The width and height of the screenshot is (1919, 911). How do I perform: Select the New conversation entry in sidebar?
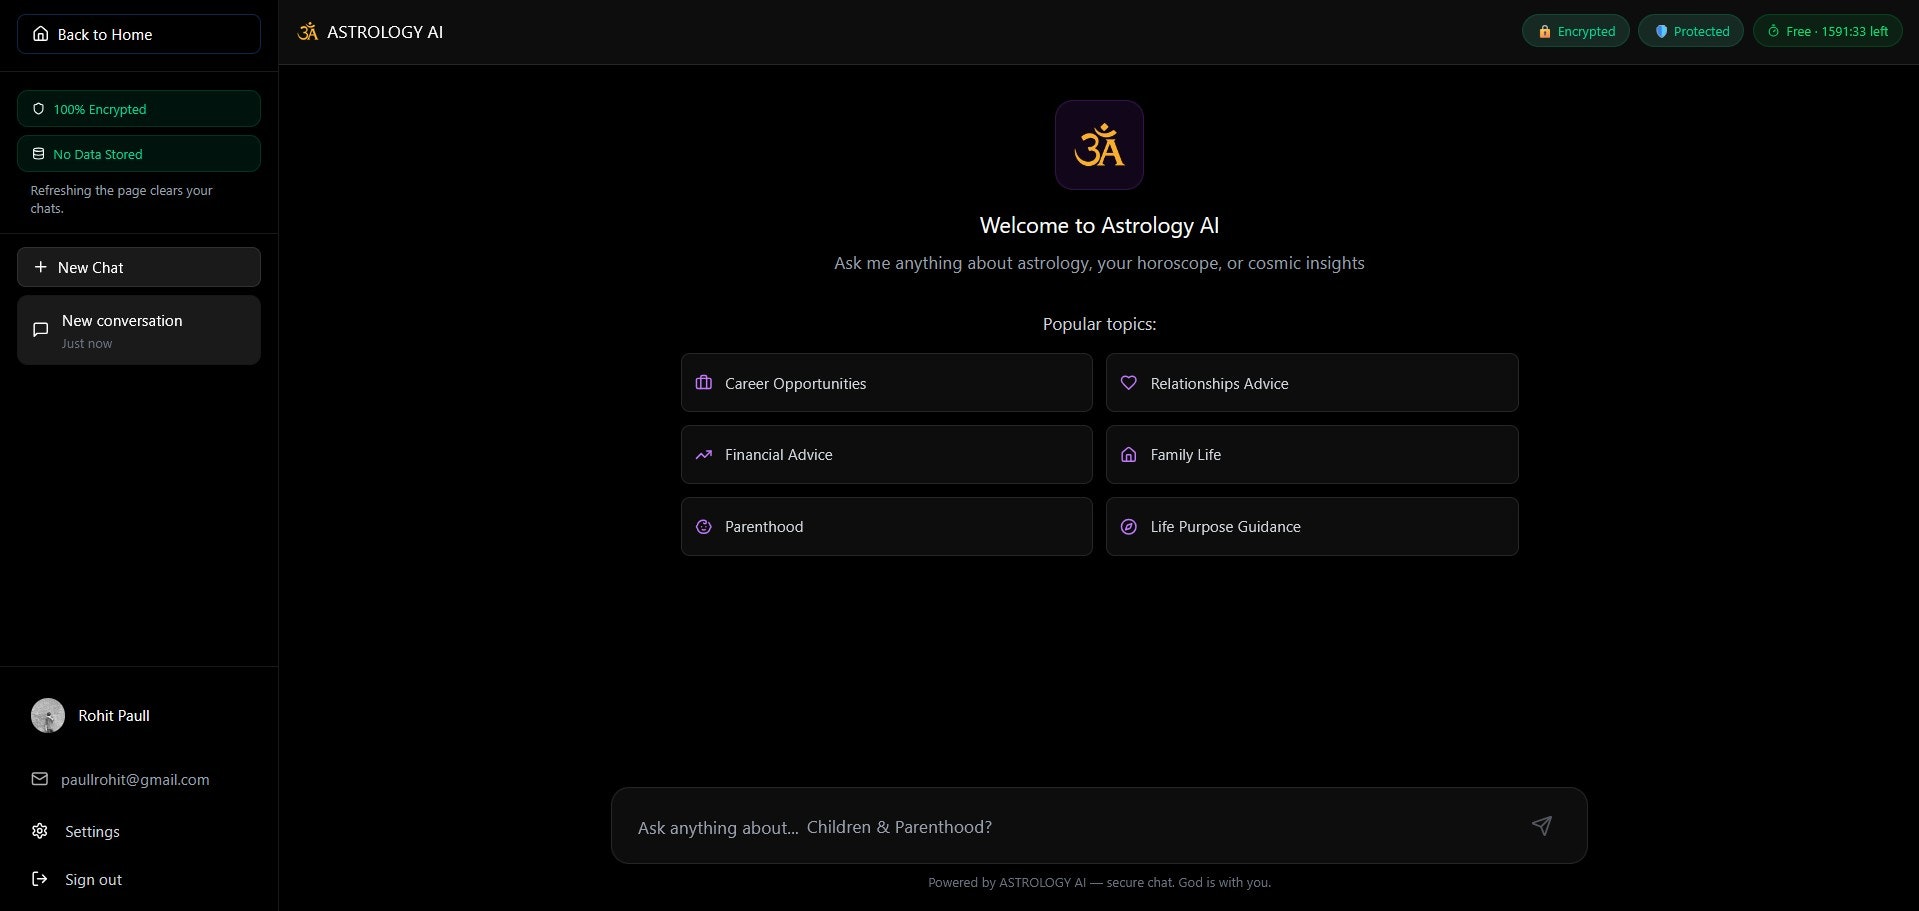(138, 329)
